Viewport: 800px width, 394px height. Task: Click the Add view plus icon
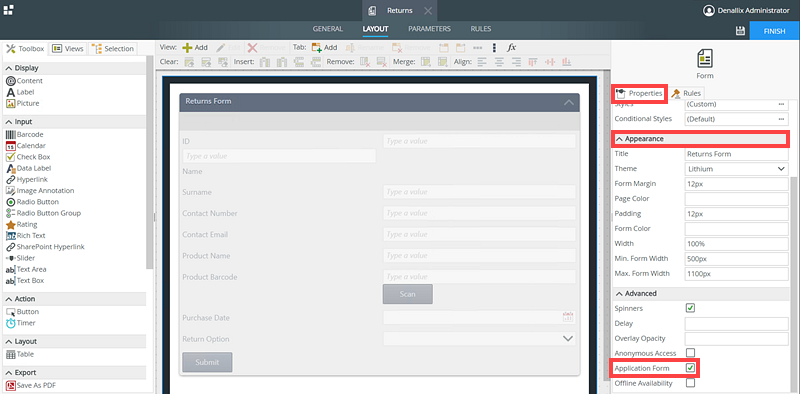187,47
